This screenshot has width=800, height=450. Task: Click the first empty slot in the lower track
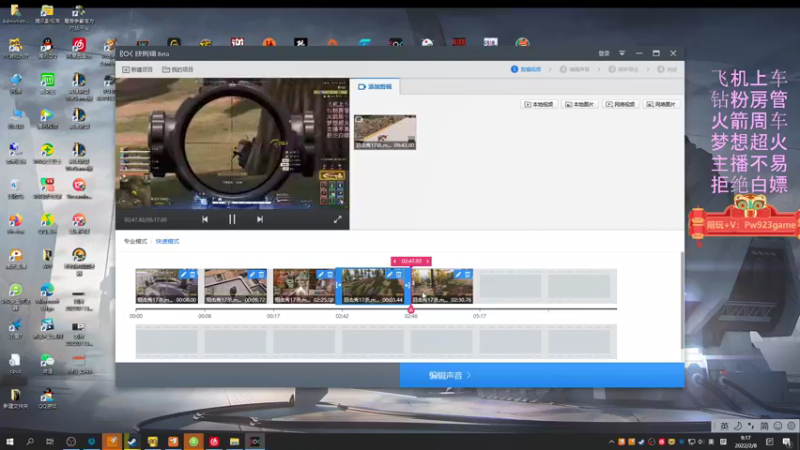point(167,341)
